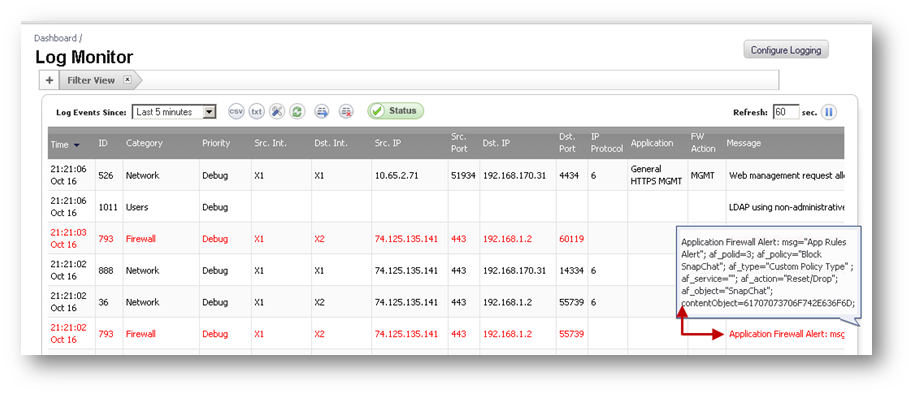Viewport: 914px width, 397px height.
Task: Click log ID 36
Action: coord(103,302)
